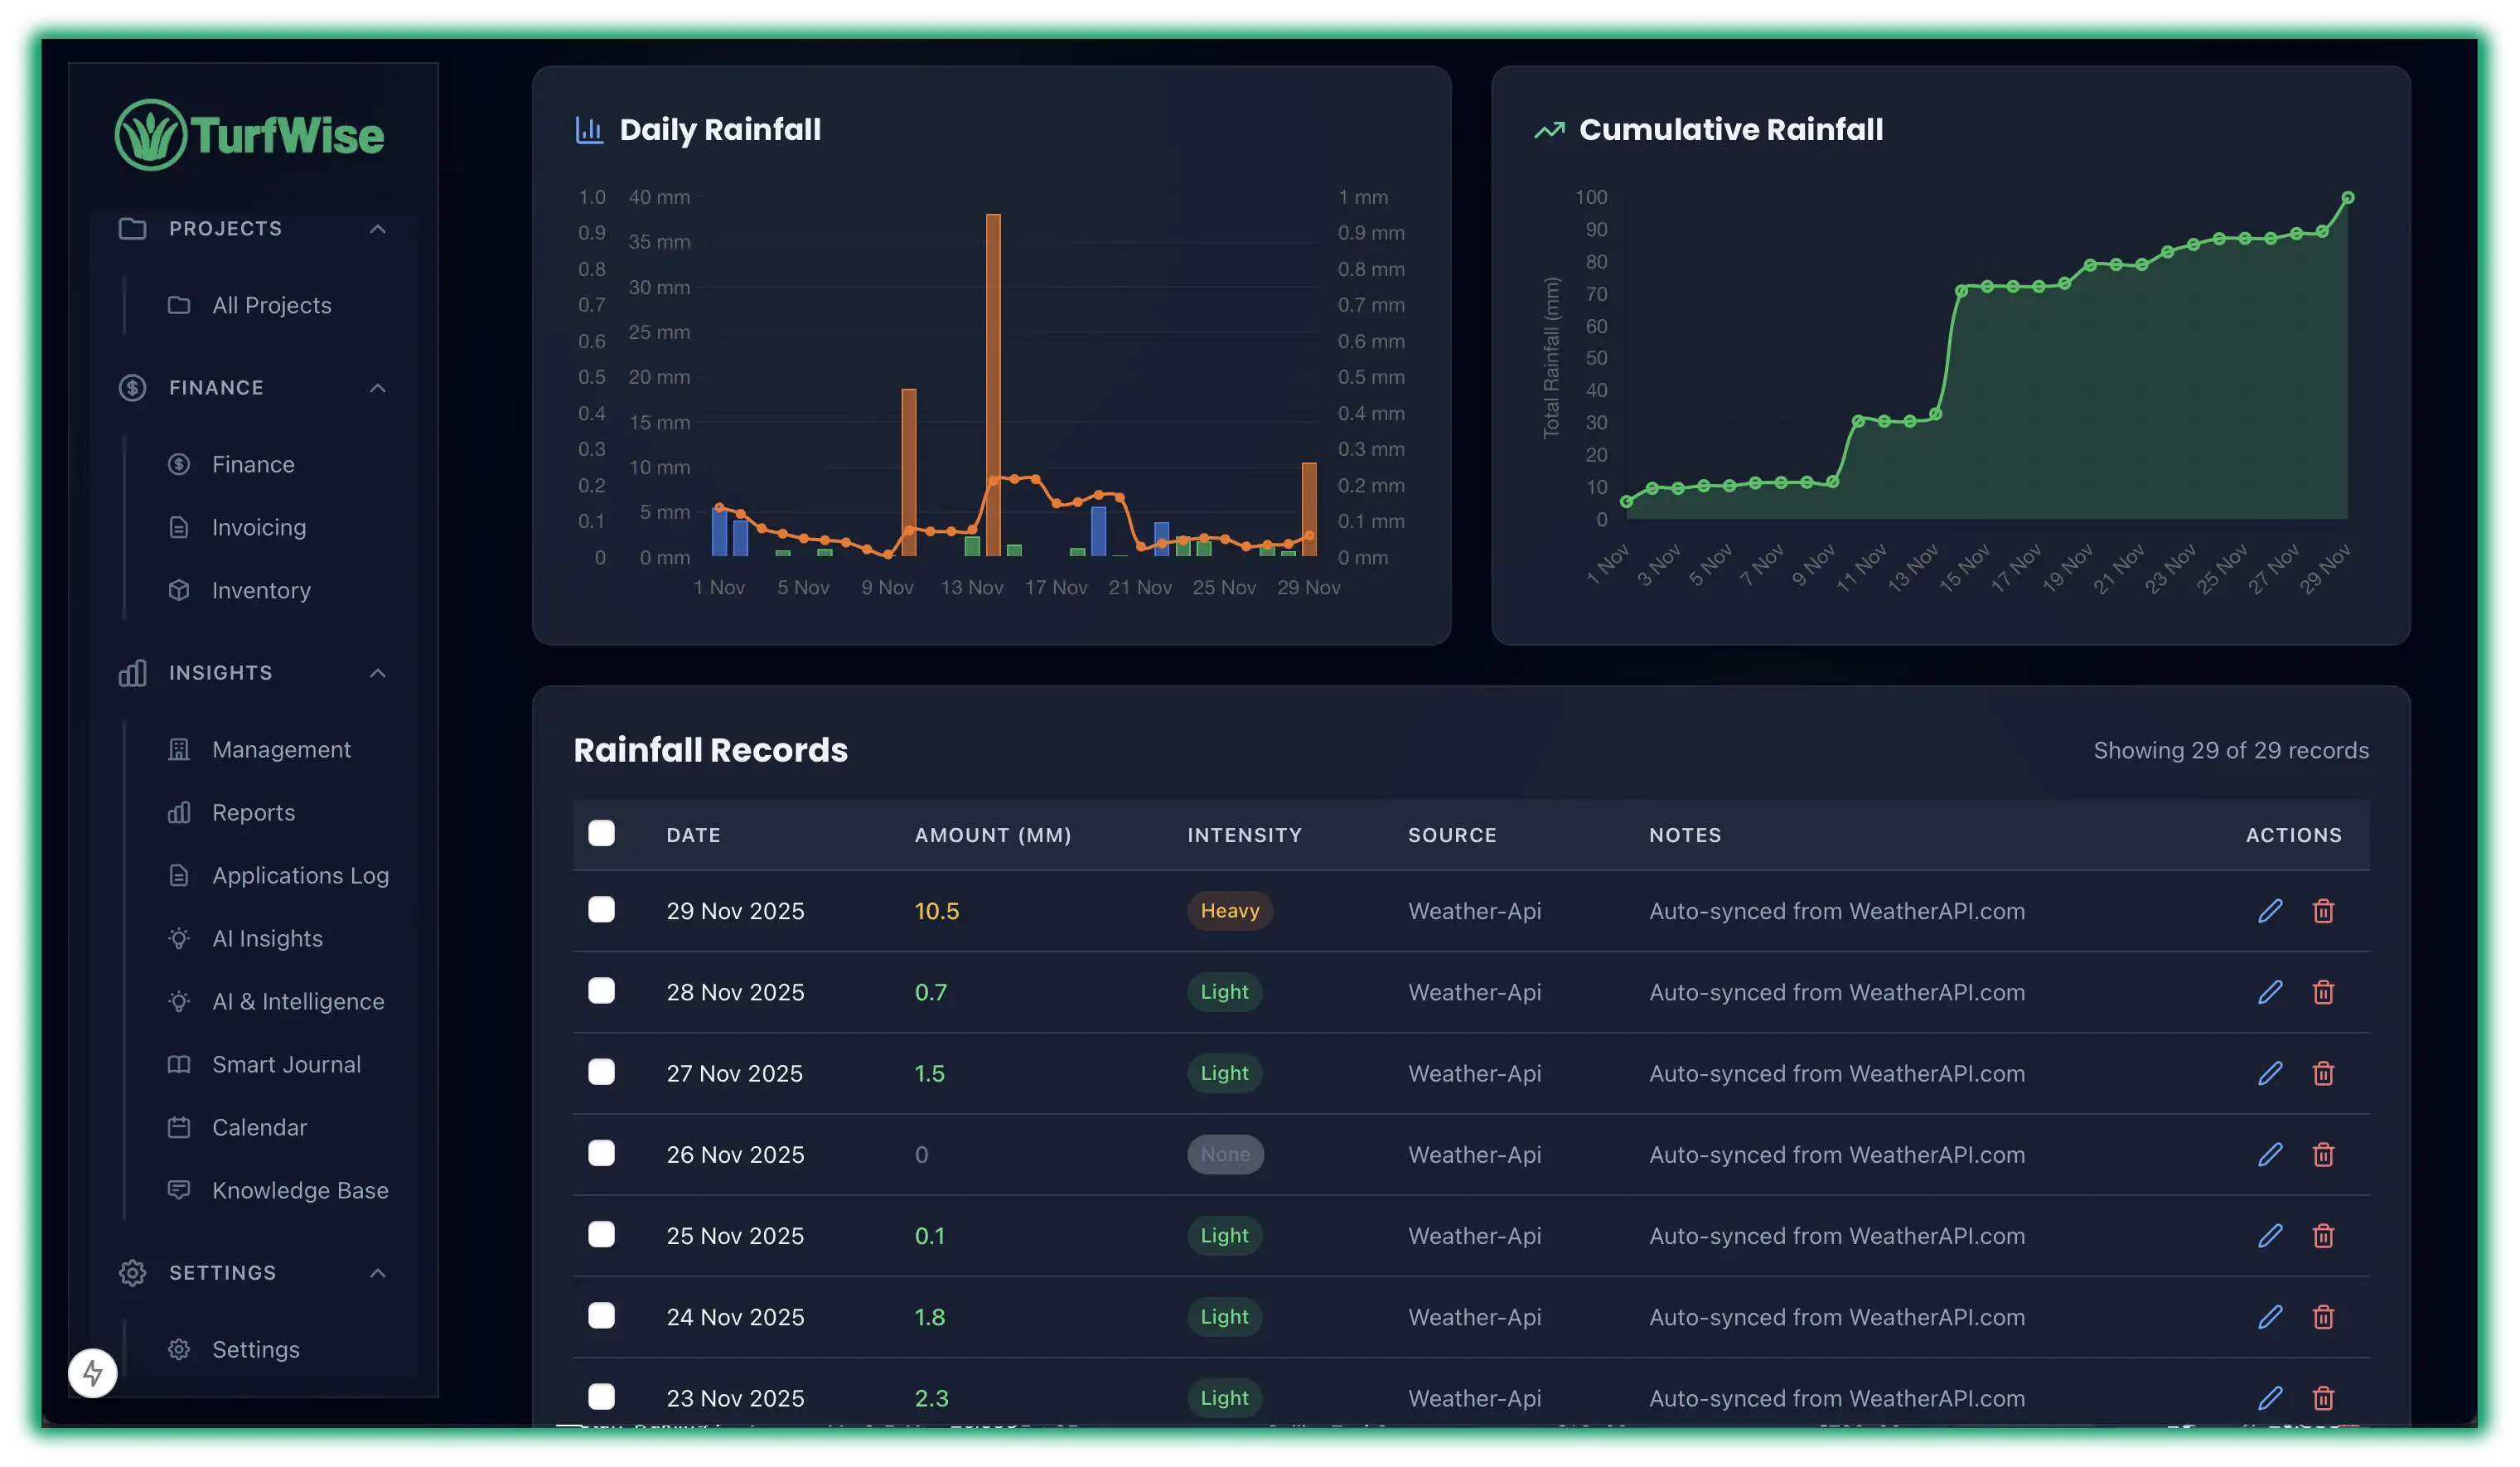Open the Knowledge Base link
Screen dimensions: 2520x1467
(x=300, y=1191)
